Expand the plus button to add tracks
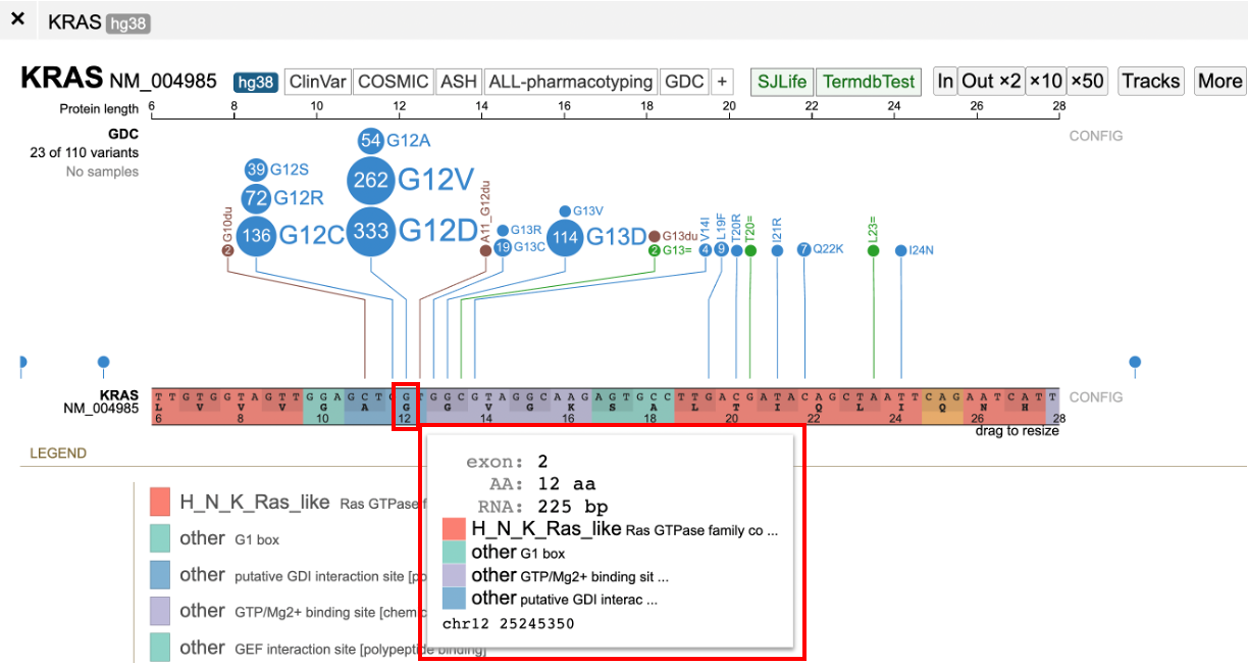This screenshot has height=664, width=1248. tap(723, 81)
